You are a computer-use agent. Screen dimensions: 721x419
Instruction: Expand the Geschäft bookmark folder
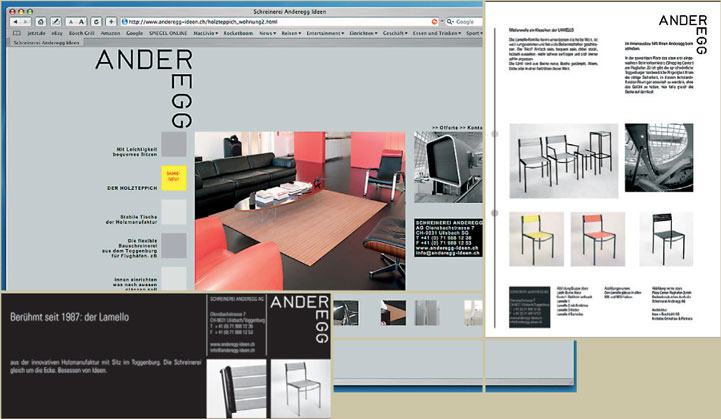[395, 33]
